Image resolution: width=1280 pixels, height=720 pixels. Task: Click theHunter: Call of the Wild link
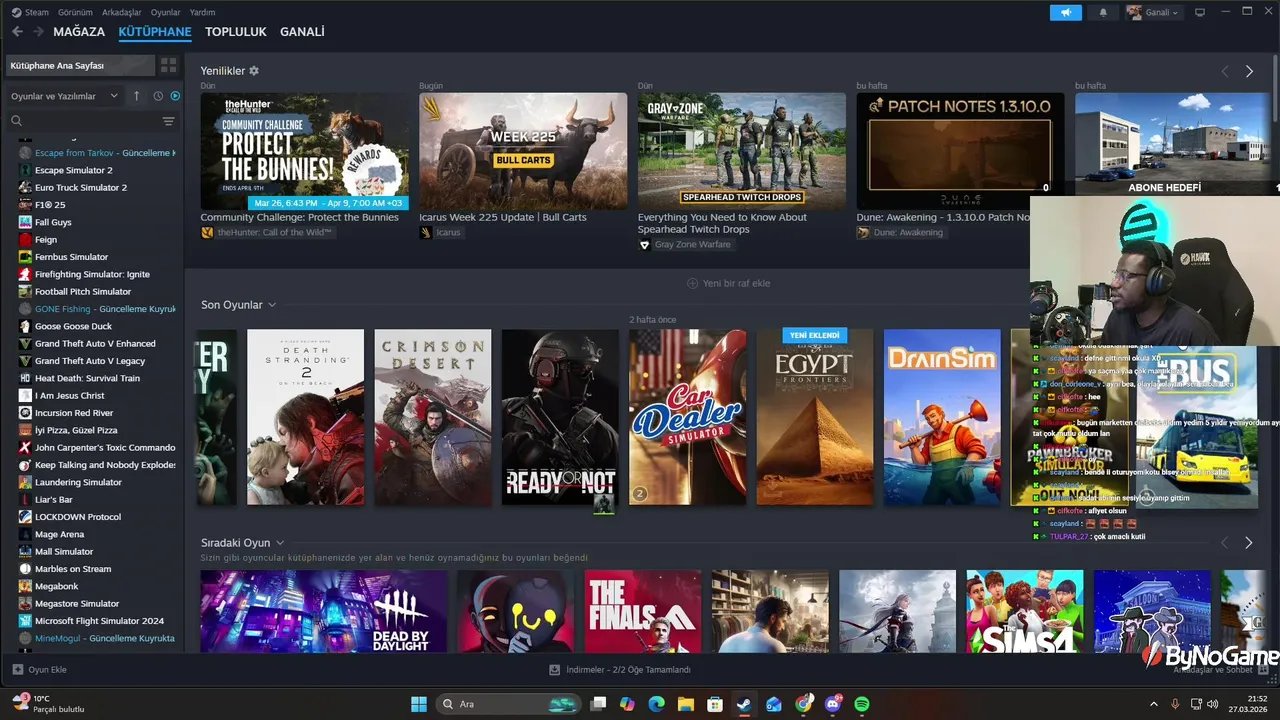[x=275, y=232]
